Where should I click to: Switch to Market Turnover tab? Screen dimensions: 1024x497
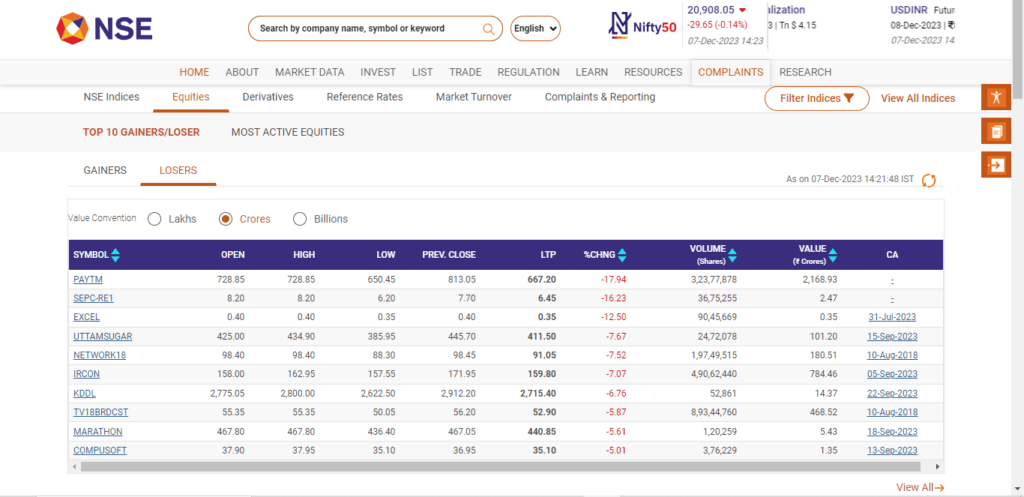[473, 97]
